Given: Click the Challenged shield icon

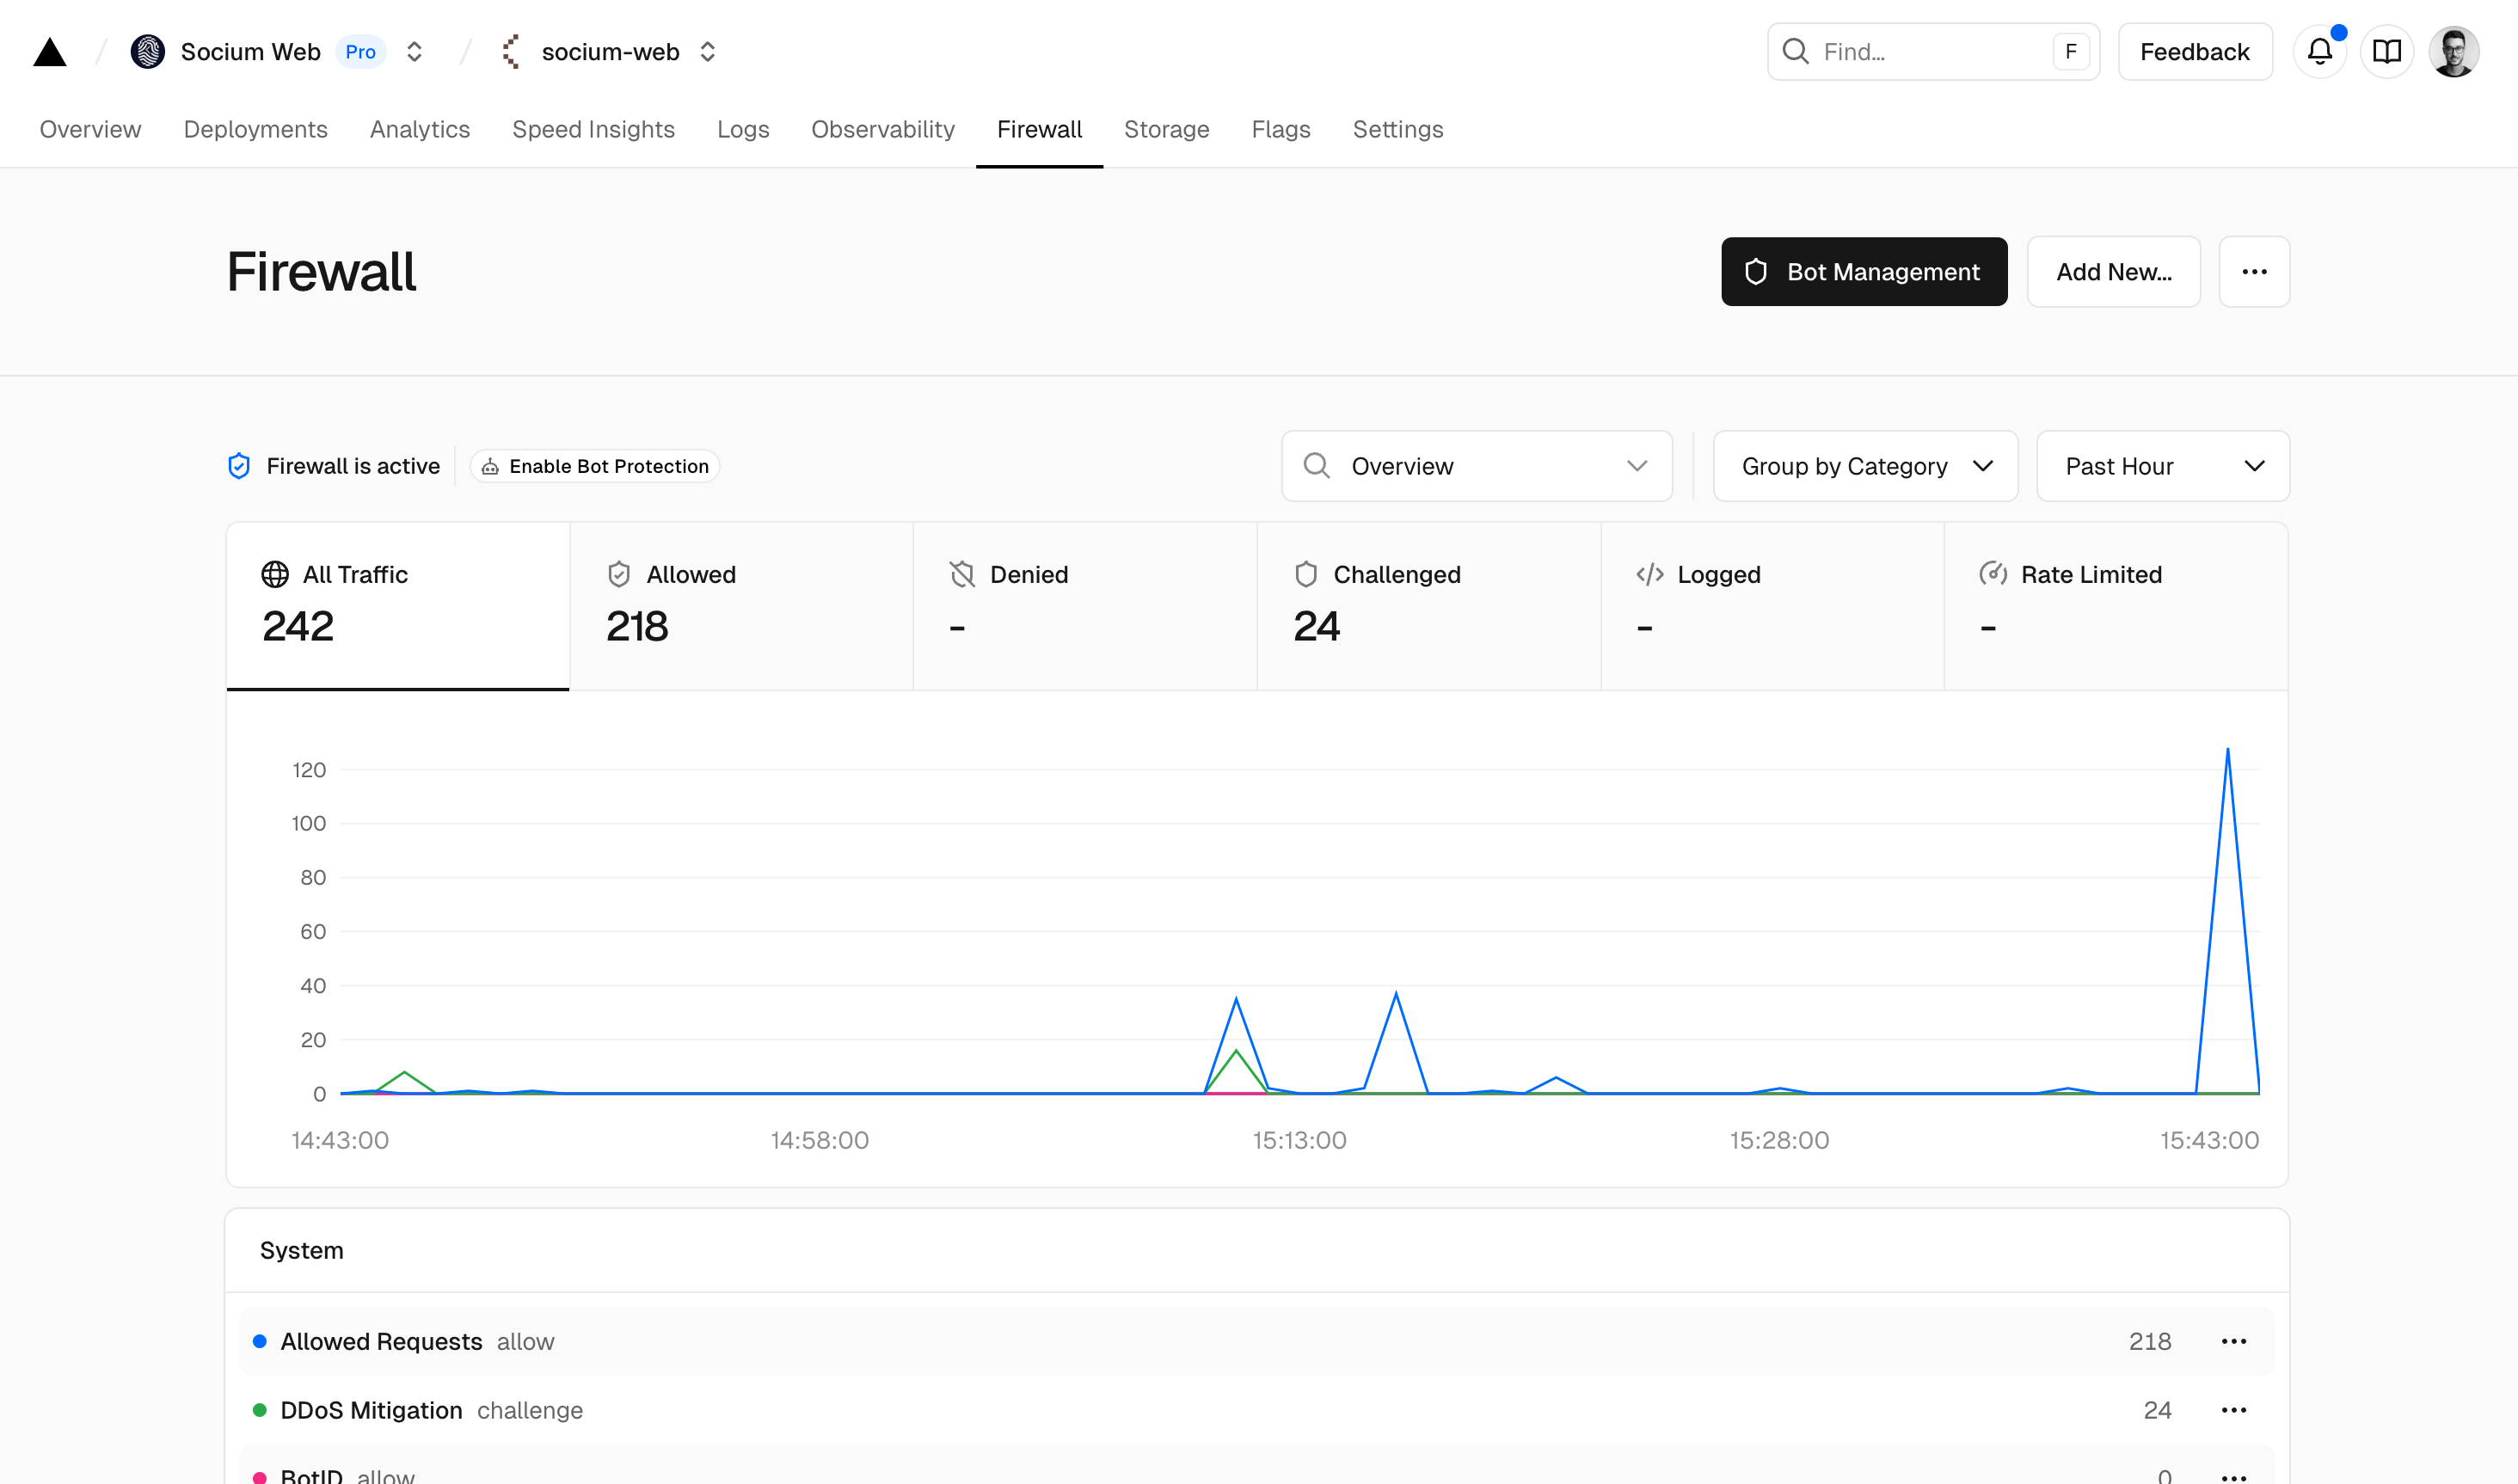Looking at the screenshot, I should click(1306, 574).
